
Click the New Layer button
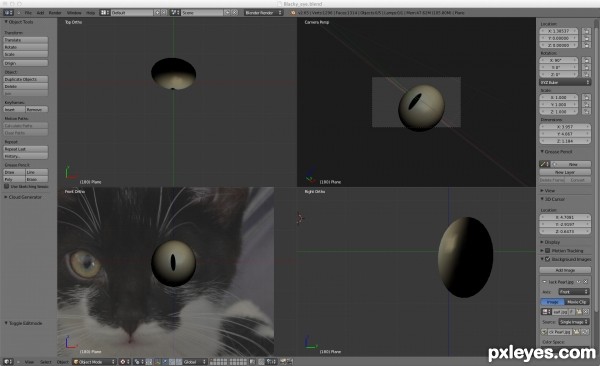pos(565,172)
